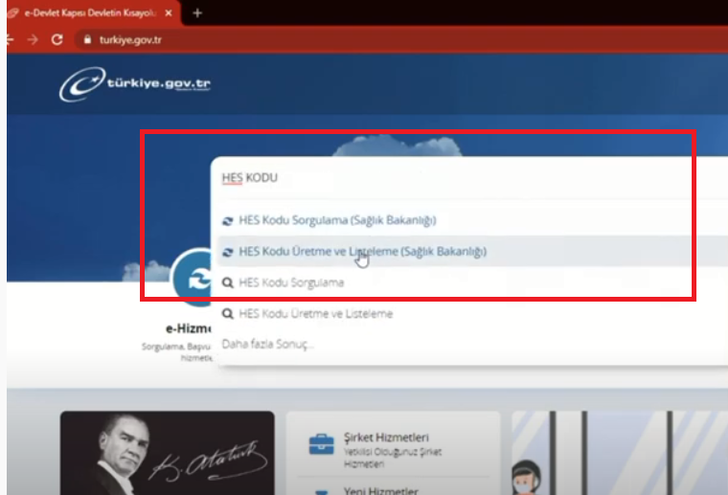
Task: Click the Şirket Hizmetleri briefcase icon
Action: coord(321,444)
